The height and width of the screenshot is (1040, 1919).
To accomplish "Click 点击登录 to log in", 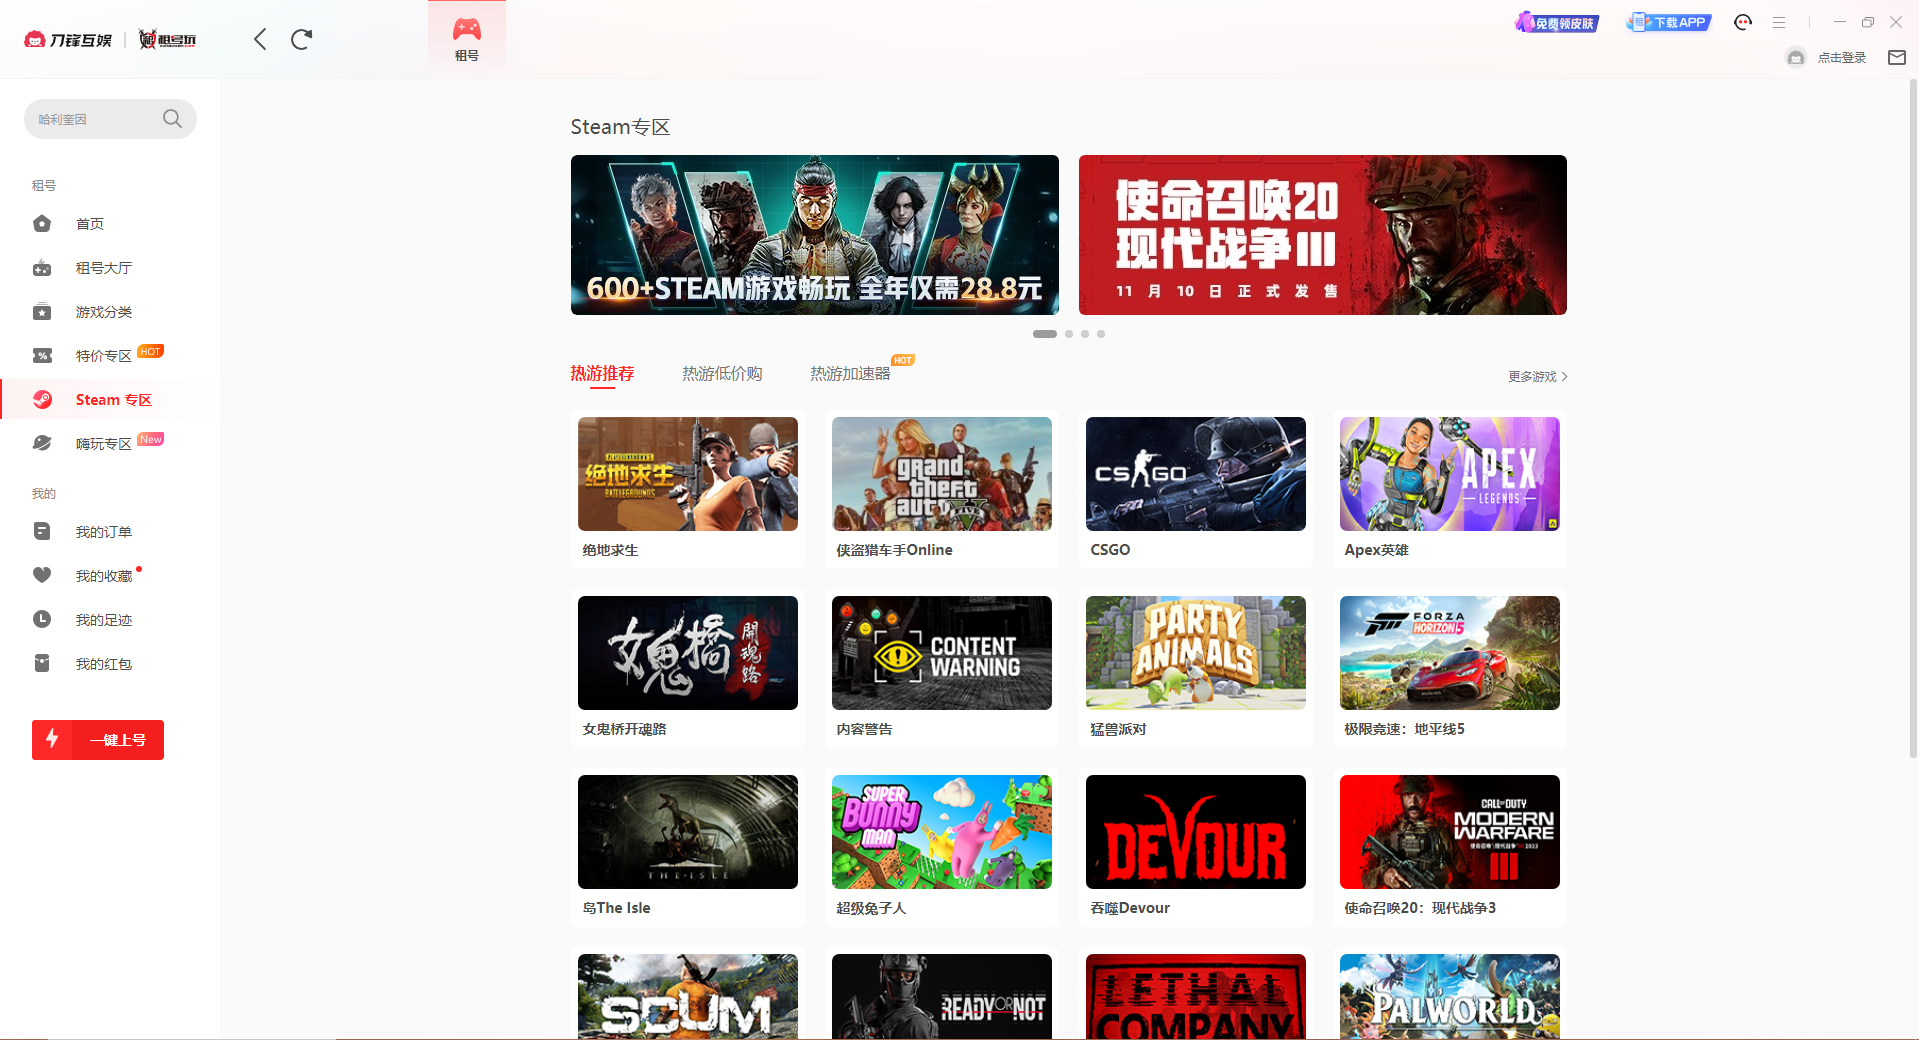I will 1841,58.
